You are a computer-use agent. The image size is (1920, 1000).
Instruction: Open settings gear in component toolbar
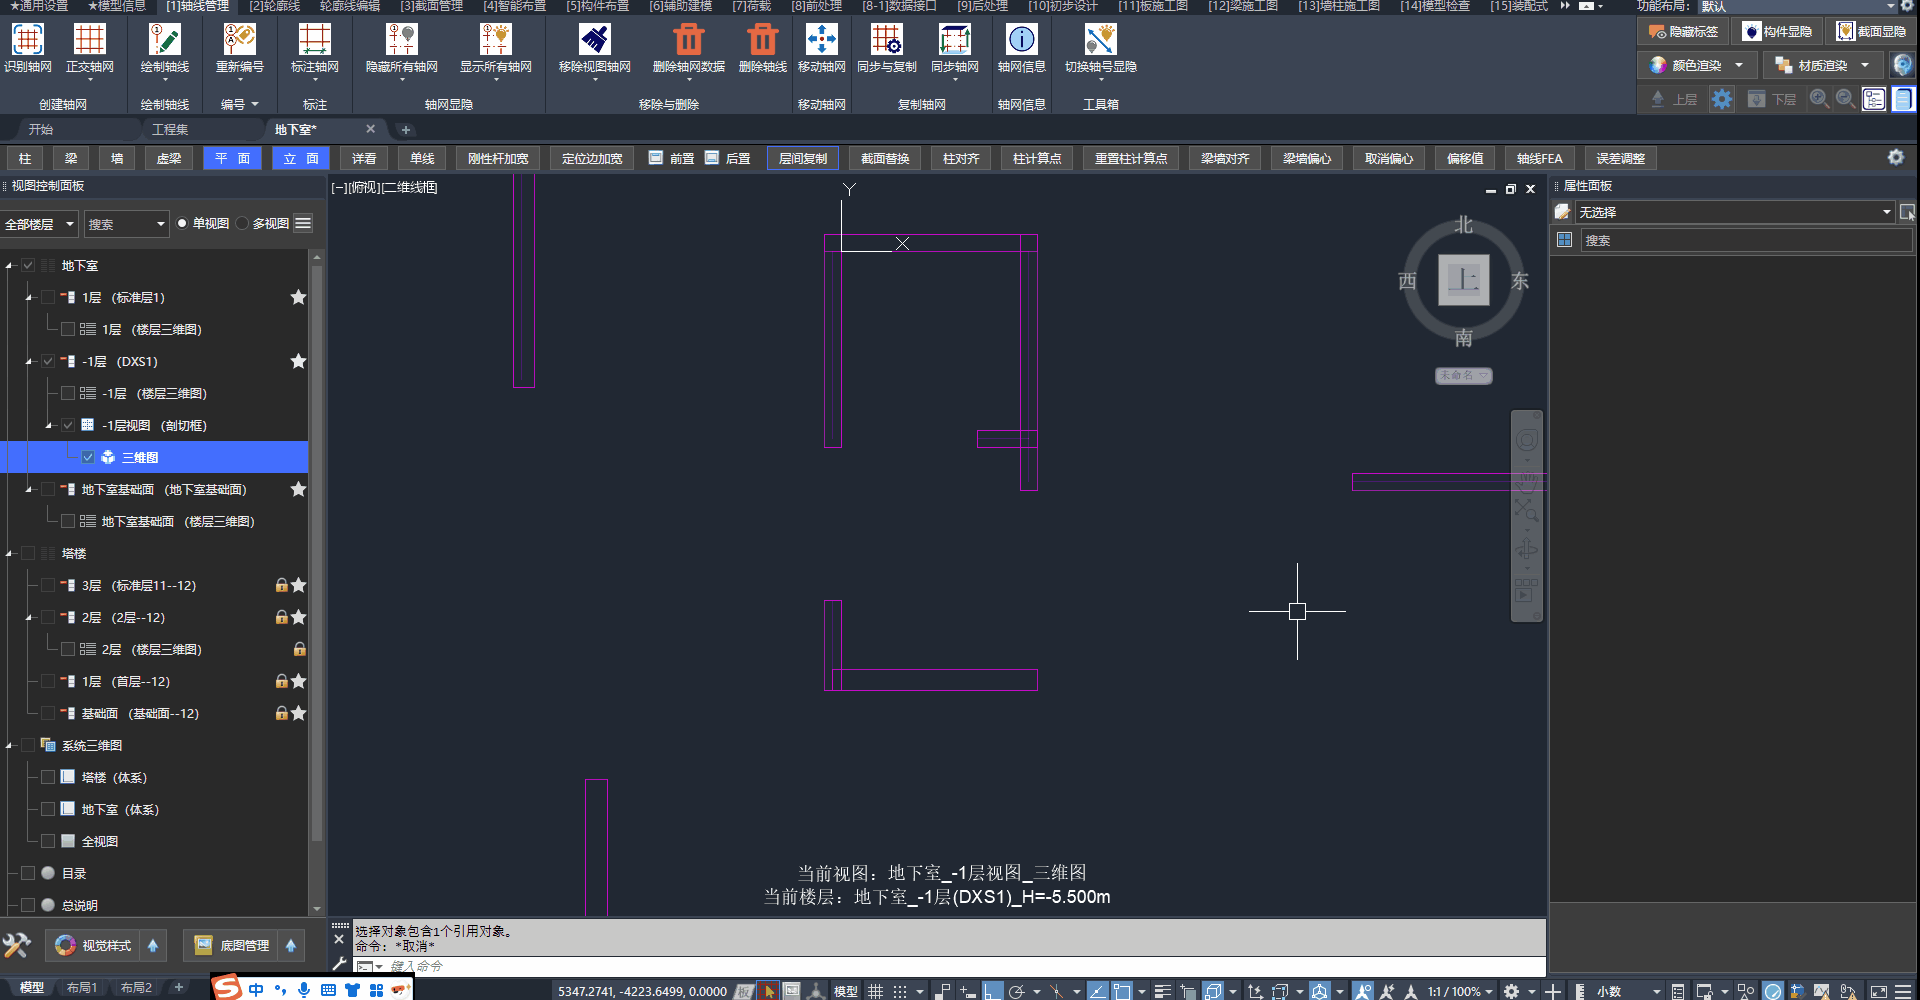[1895, 158]
